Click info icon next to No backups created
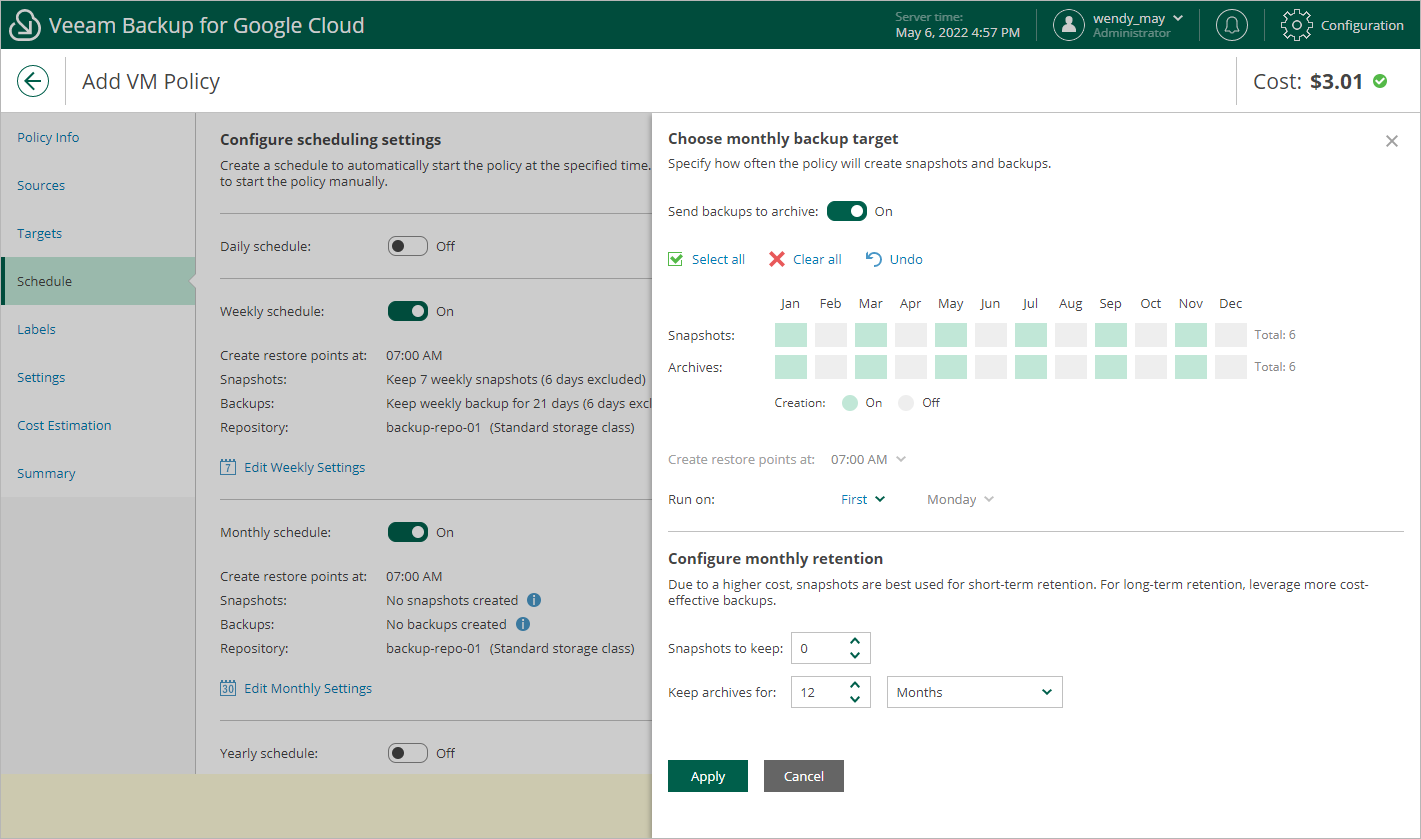The height and width of the screenshot is (839, 1421). (x=522, y=624)
